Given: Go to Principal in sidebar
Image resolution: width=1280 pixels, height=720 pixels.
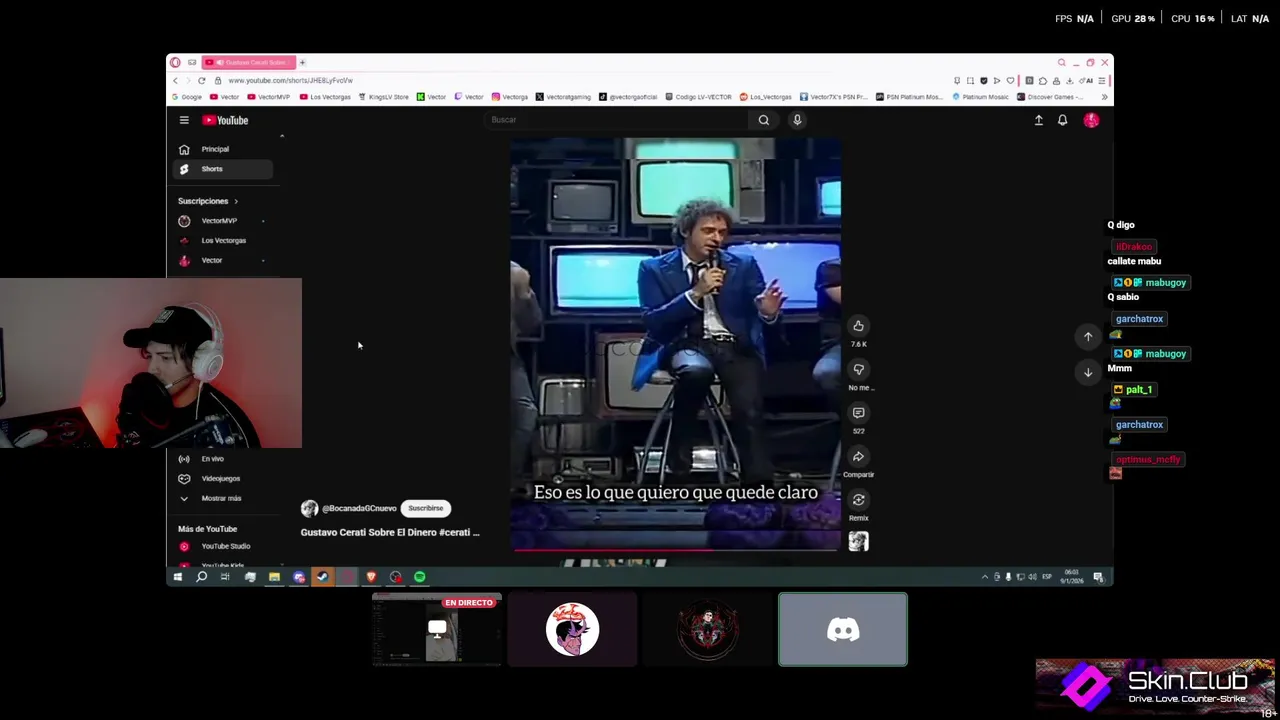Looking at the screenshot, I should (225, 149).
